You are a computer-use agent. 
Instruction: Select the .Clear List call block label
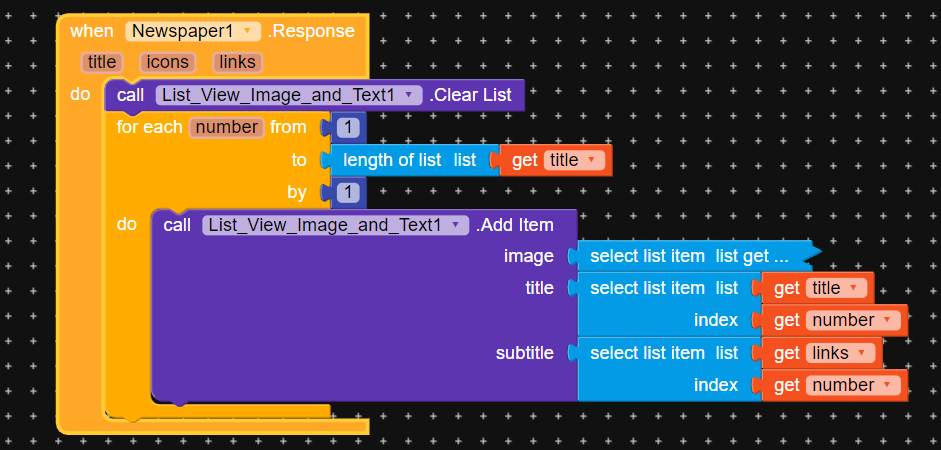[x=472, y=95]
